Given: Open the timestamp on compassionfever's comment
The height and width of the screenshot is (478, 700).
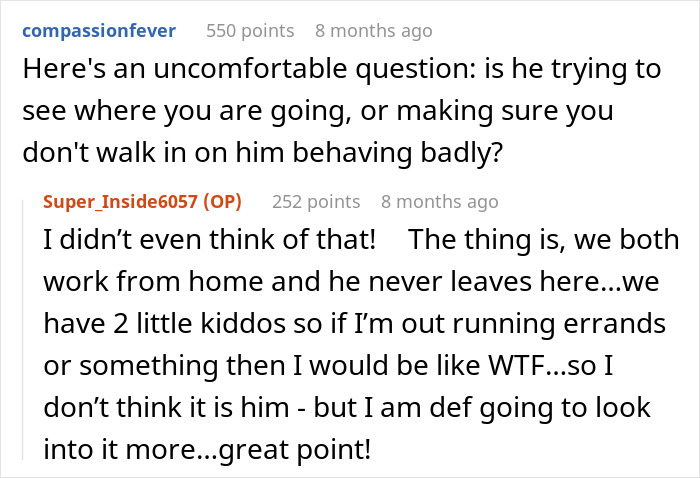Looking at the screenshot, I should [374, 30].
